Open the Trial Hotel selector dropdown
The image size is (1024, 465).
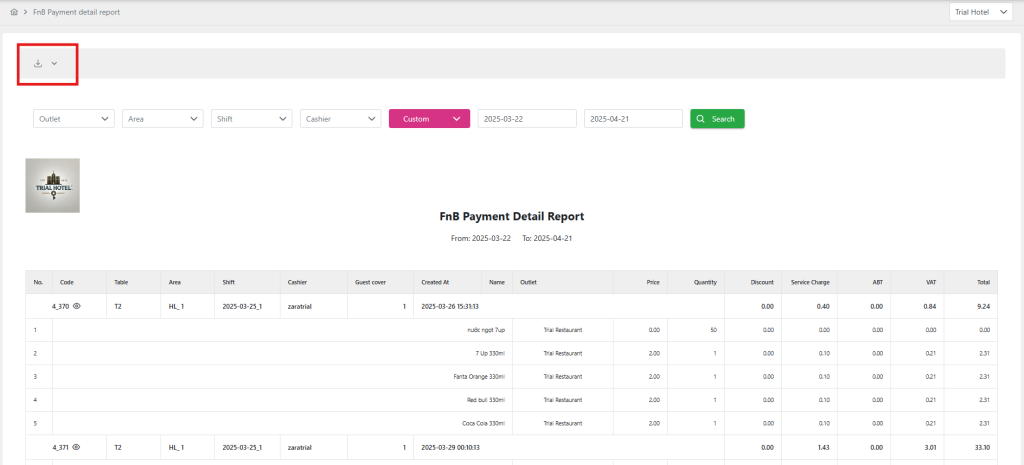982,12
